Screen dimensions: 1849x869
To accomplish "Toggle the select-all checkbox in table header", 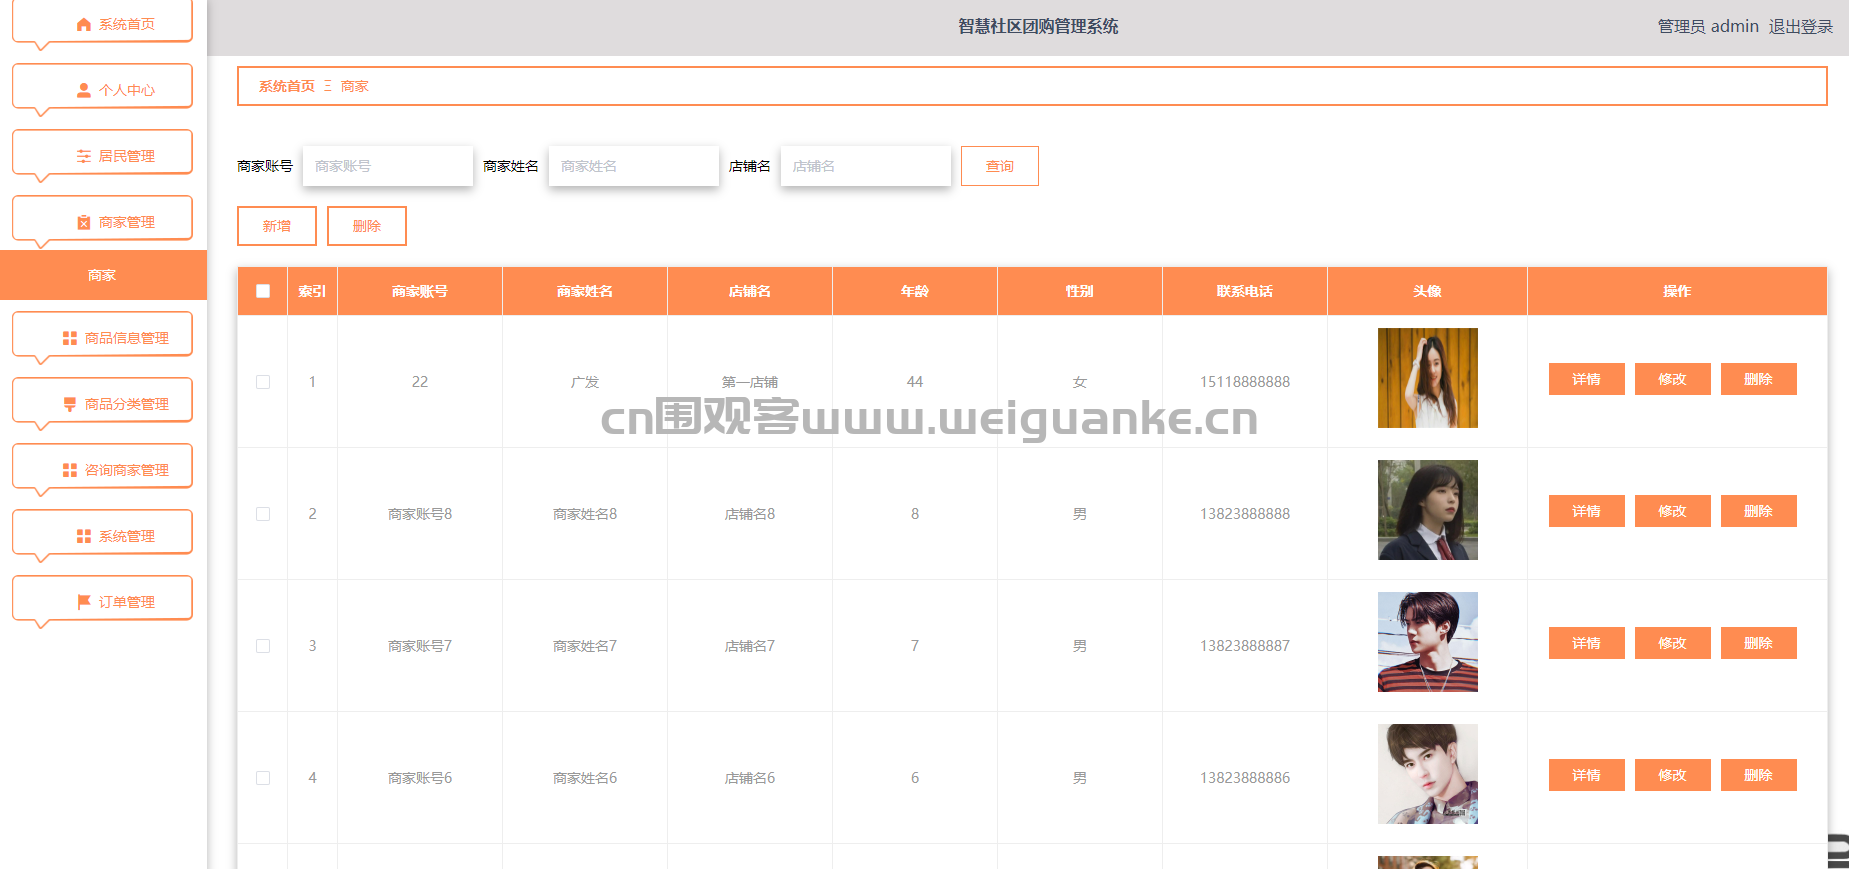I will click(x=263, y=291).
